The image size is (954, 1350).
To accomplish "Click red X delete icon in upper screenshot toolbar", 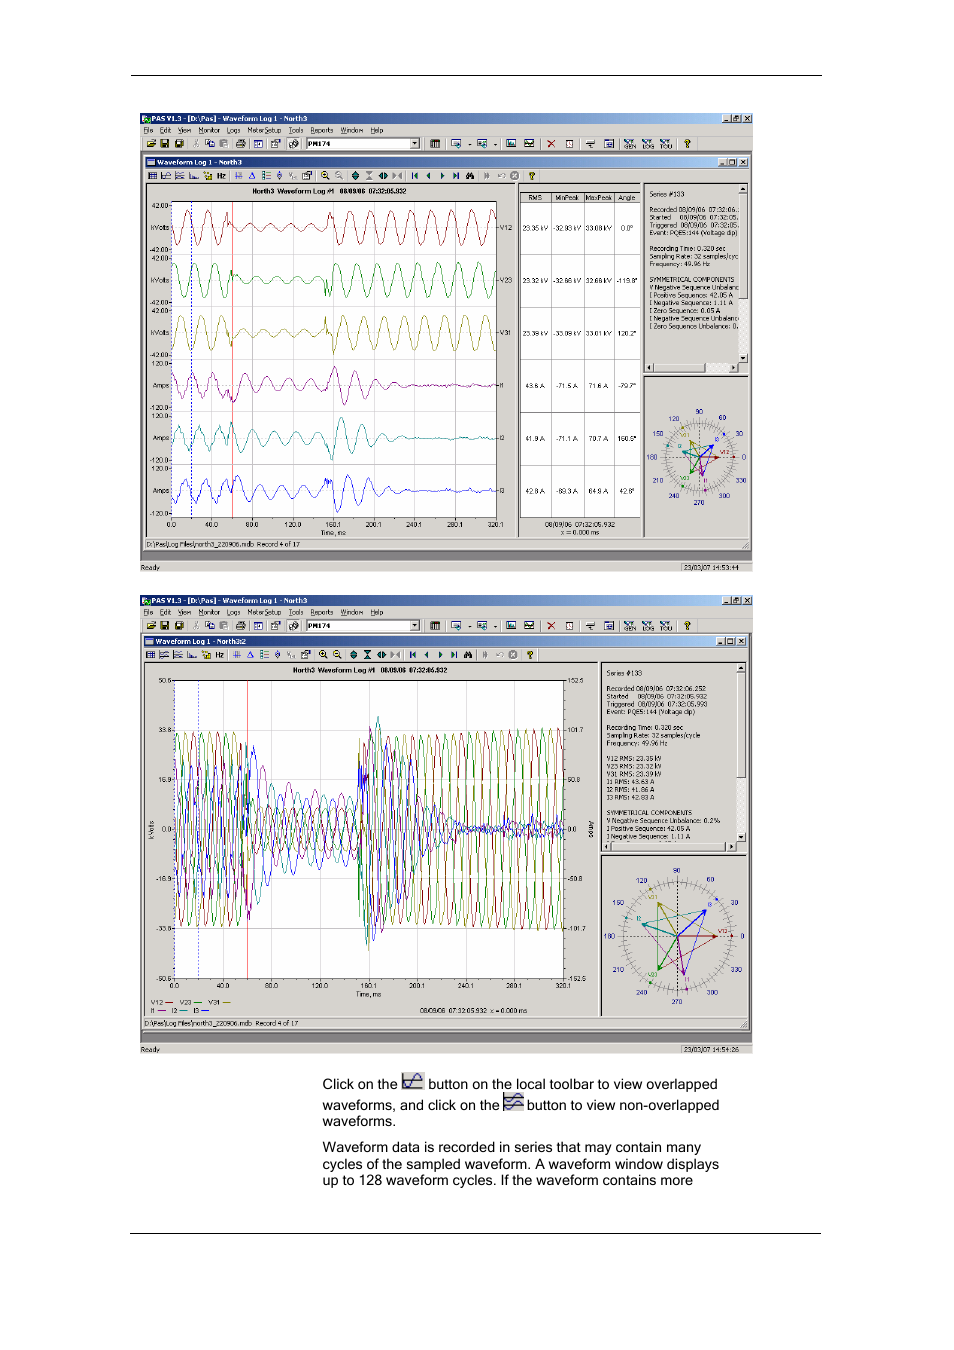I will tap(551, 144).
